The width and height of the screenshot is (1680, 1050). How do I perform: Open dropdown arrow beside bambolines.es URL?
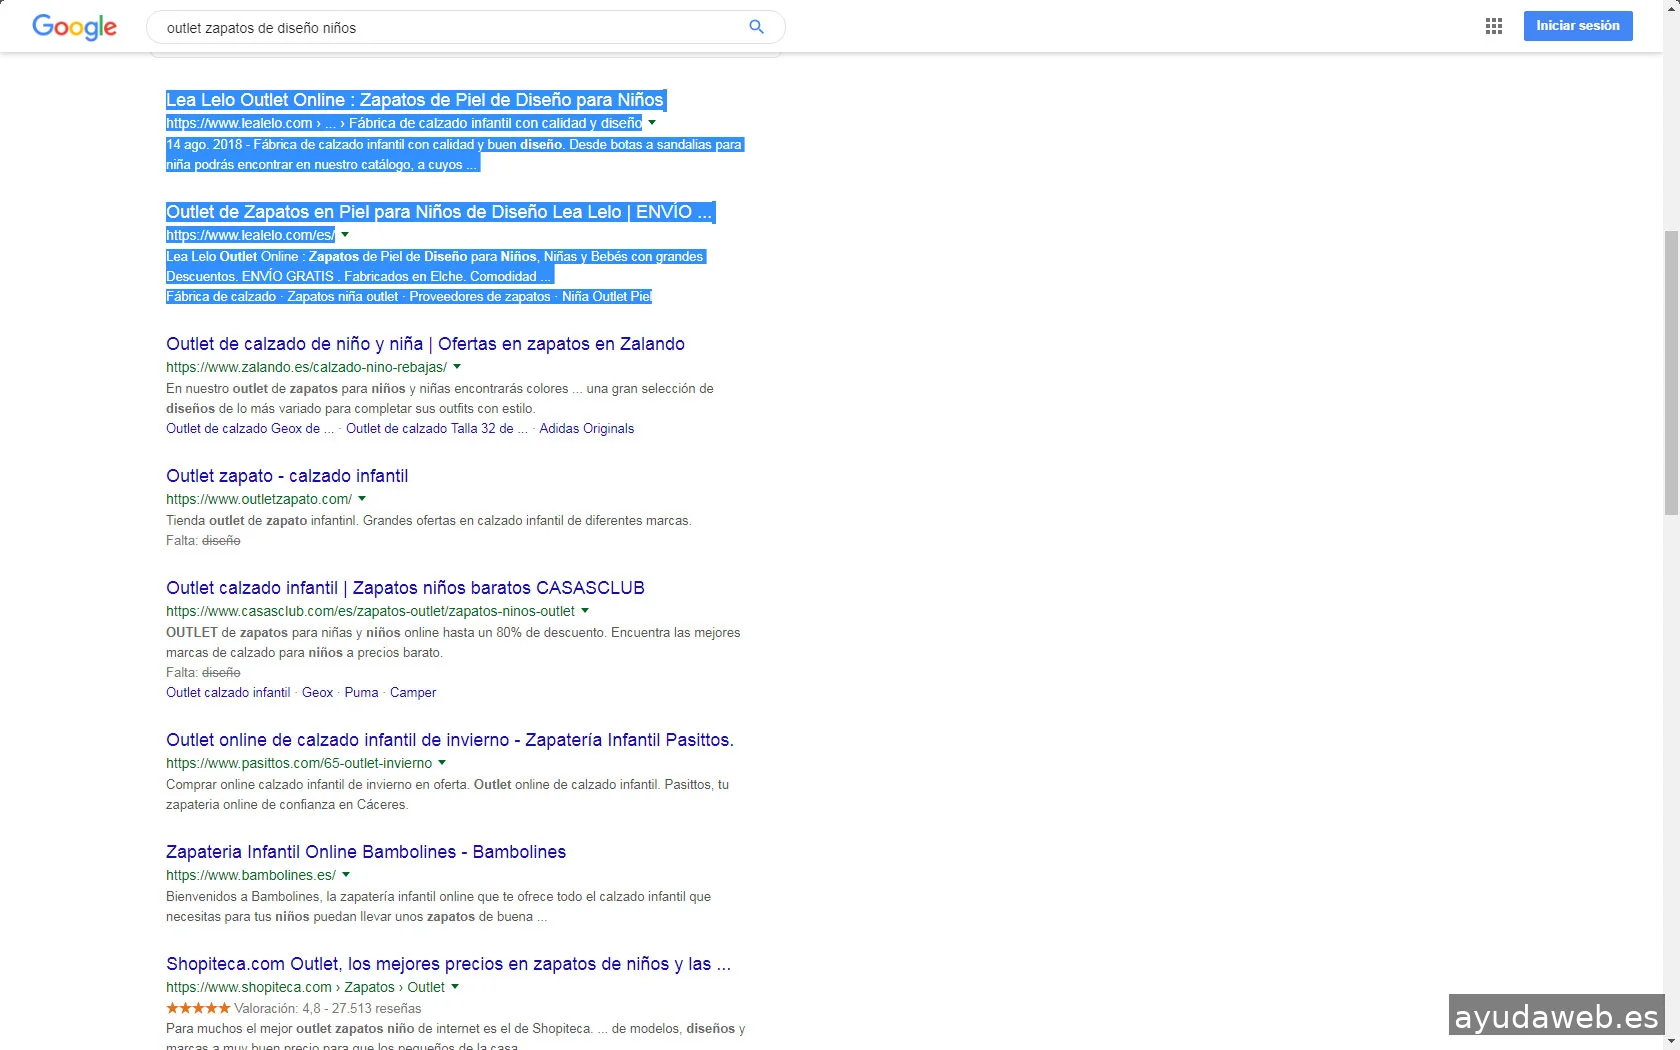tap(347, 875)
